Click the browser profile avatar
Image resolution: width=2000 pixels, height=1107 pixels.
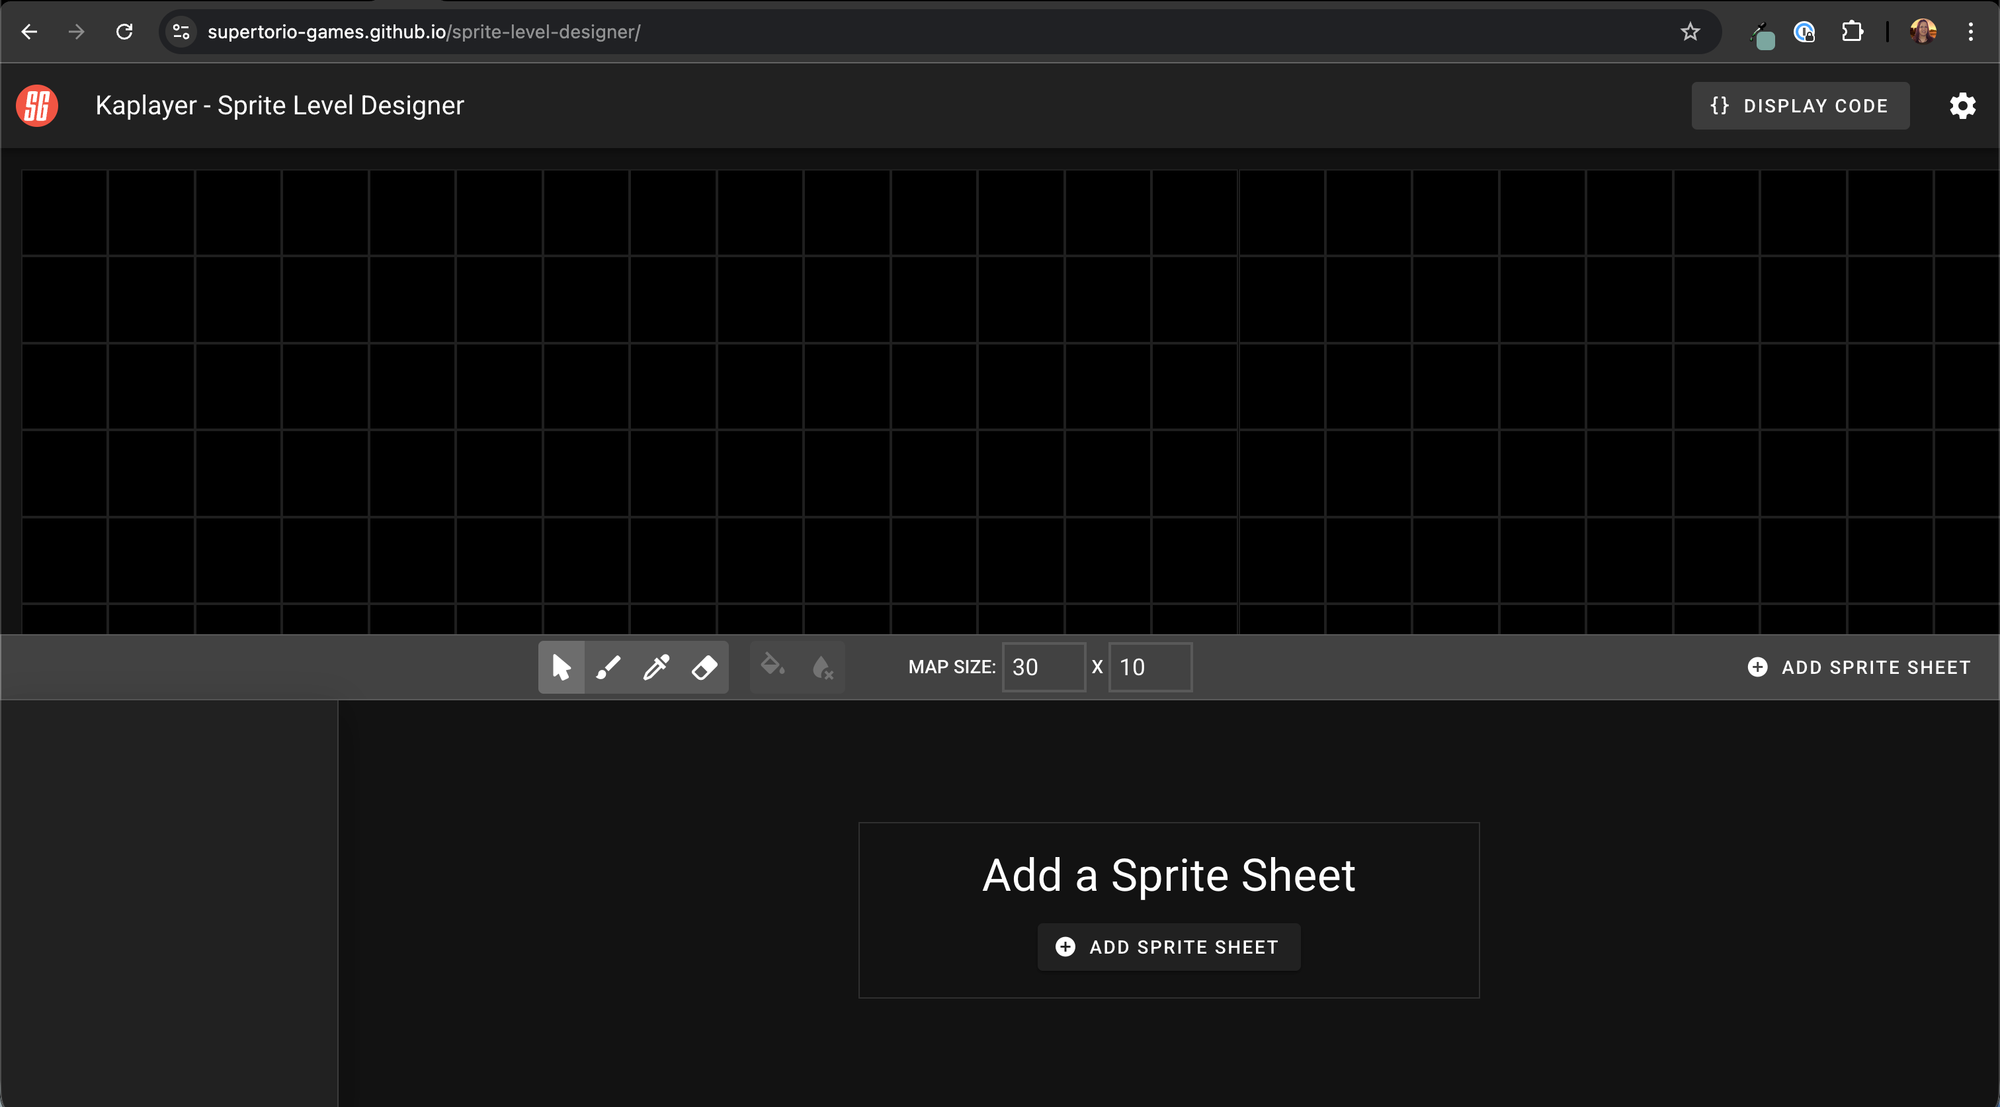click(1921, 31)
